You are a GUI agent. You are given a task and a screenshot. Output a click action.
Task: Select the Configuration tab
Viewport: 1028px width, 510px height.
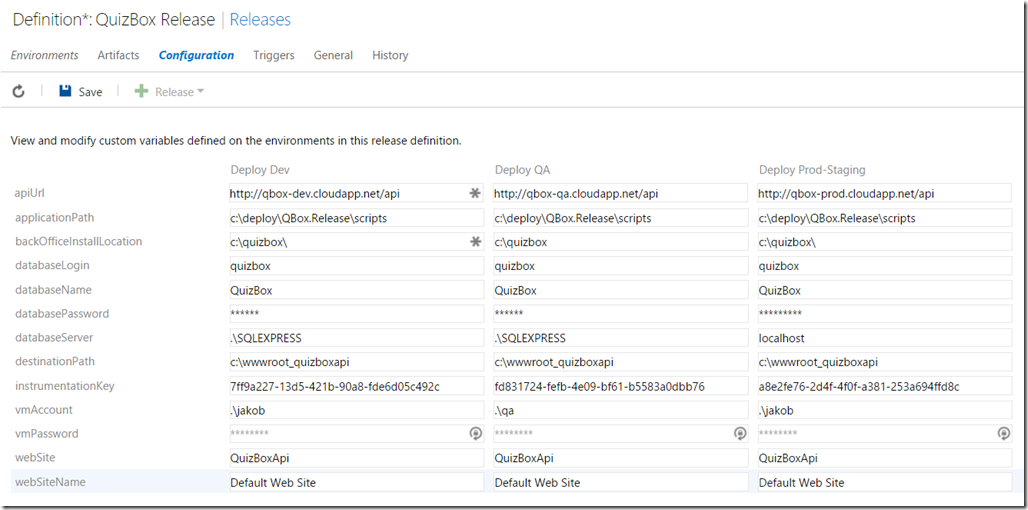click(197, 55)
